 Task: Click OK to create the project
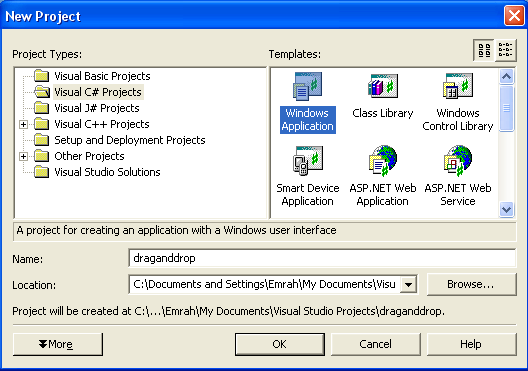pyautogui.click(x=279, y=344)
